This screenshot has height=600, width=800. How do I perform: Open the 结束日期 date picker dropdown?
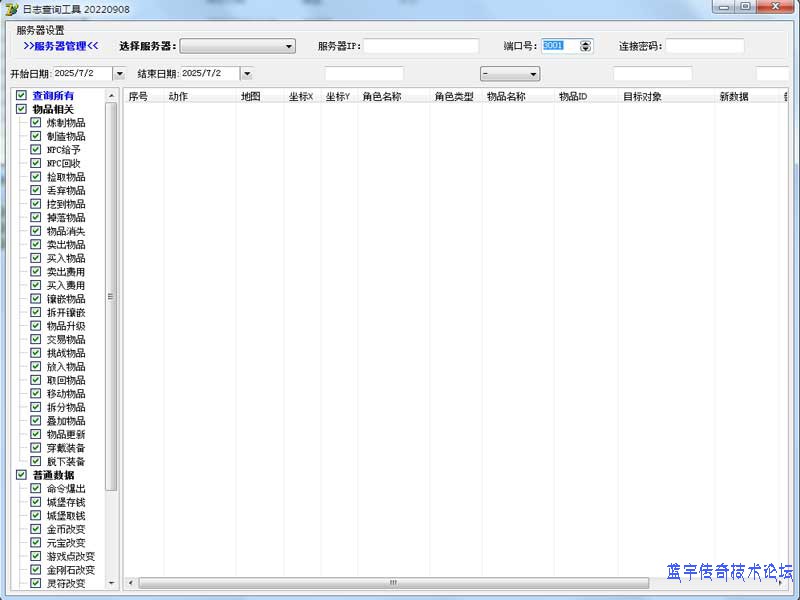(246, 74)
